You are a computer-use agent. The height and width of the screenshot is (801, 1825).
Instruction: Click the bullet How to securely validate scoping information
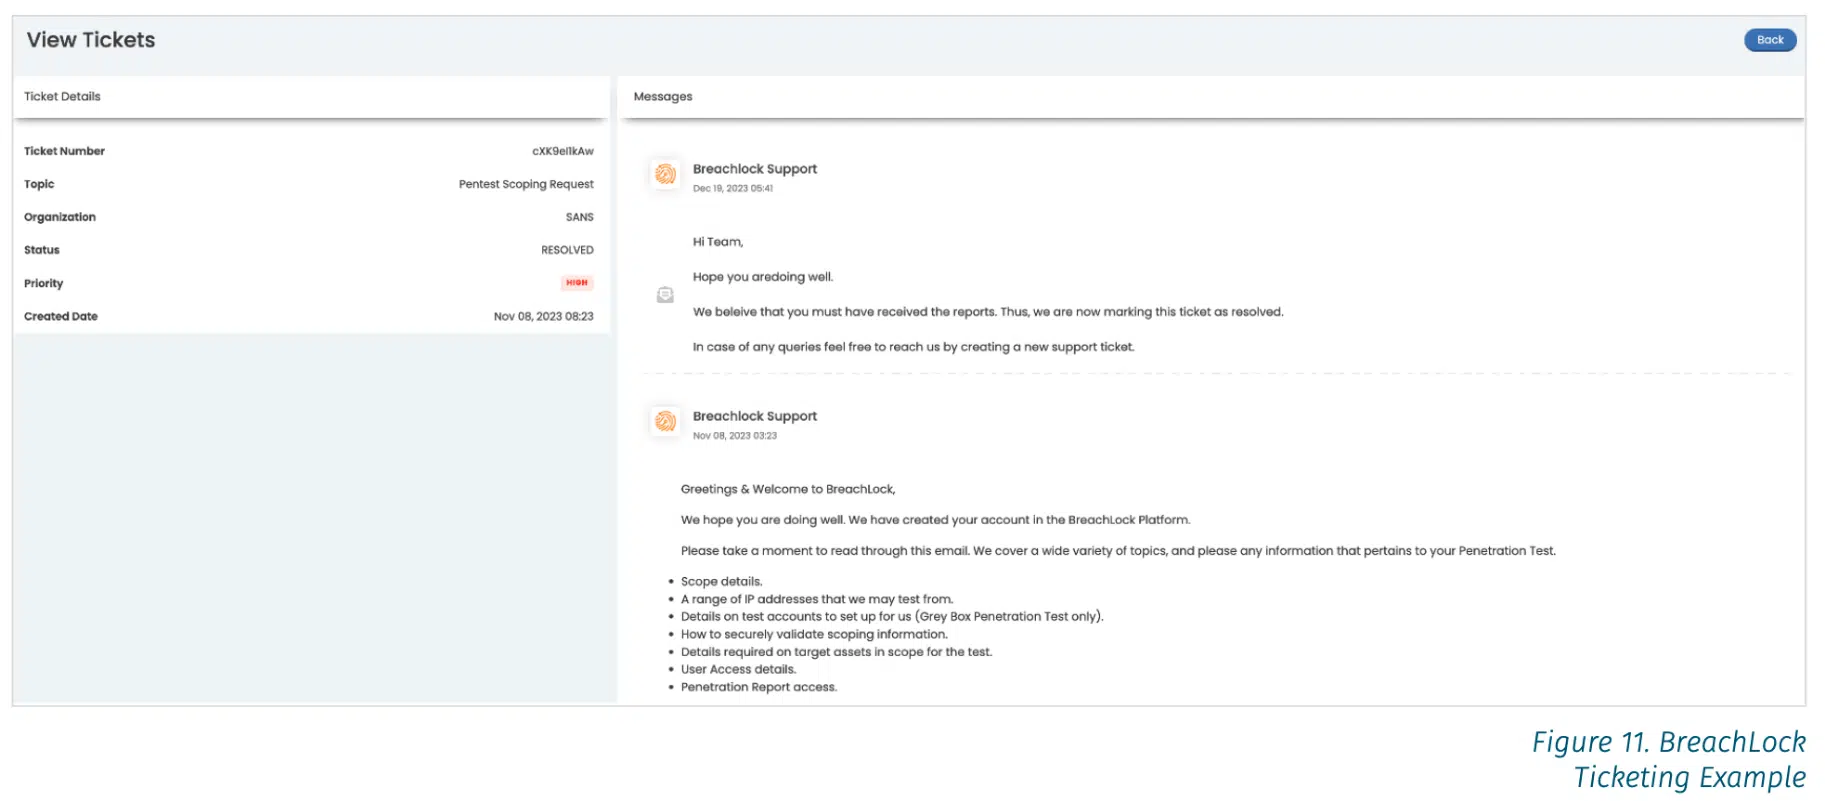point(814,634)
